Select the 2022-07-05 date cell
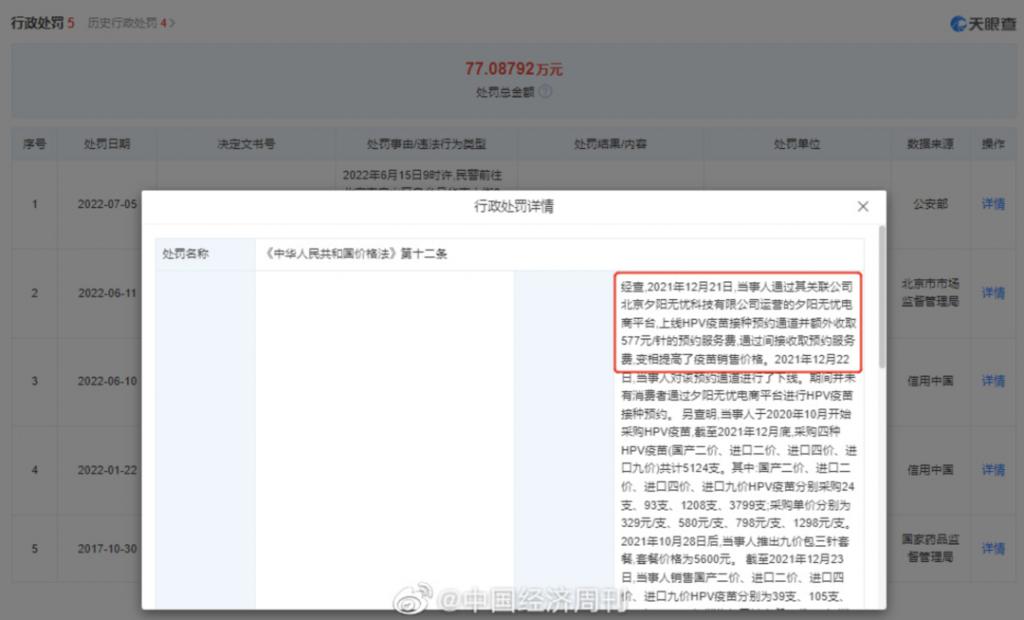 click(106, 204)
